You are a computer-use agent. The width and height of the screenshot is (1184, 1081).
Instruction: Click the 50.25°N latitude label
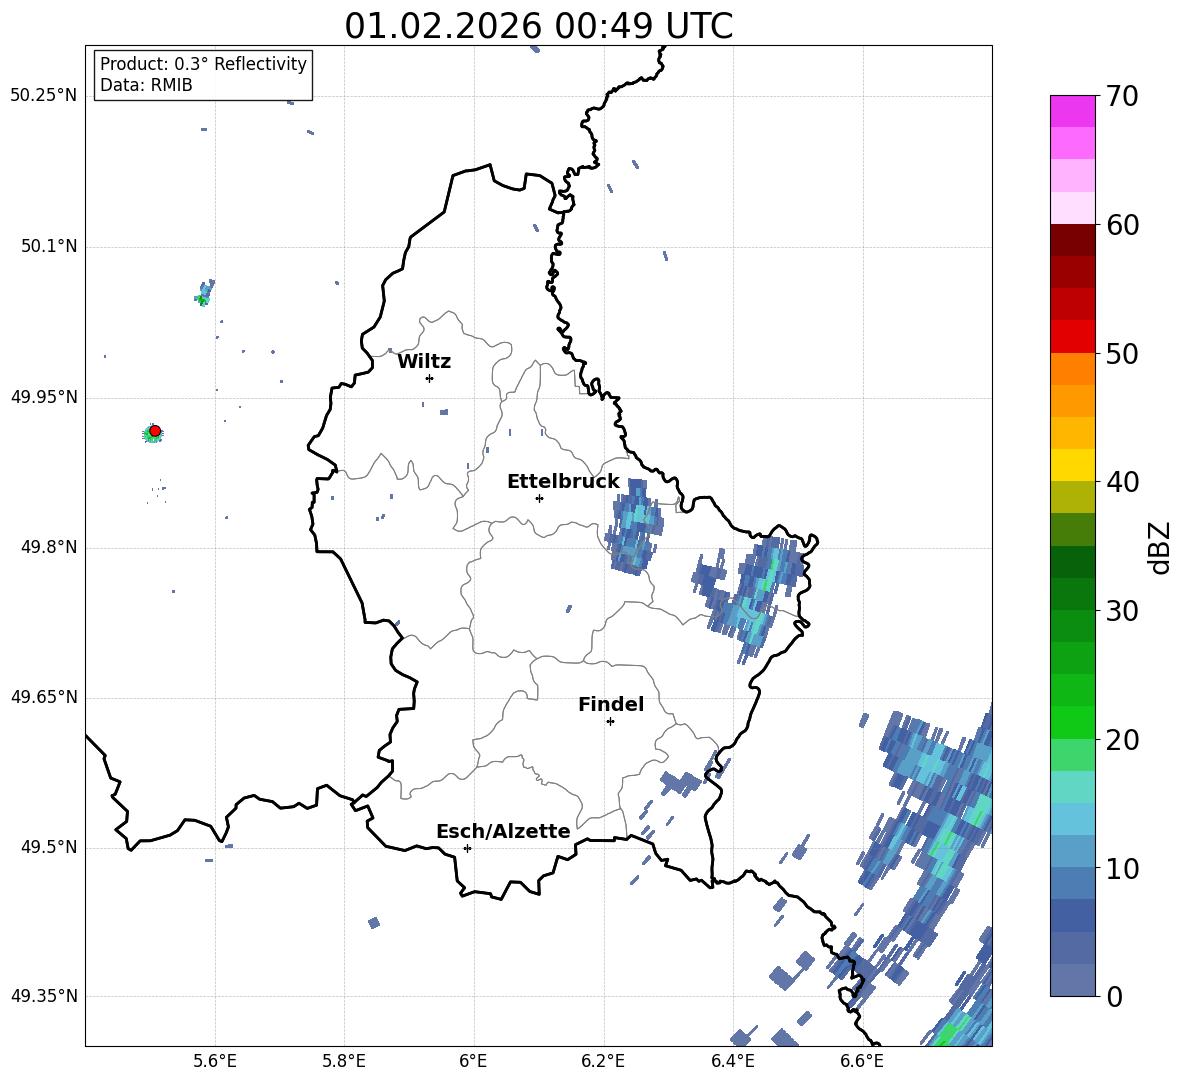pos(44,96)
